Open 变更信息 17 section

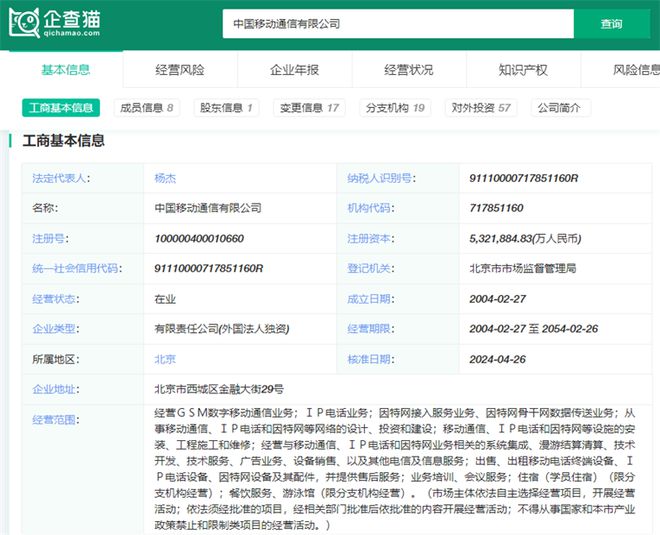309,108
